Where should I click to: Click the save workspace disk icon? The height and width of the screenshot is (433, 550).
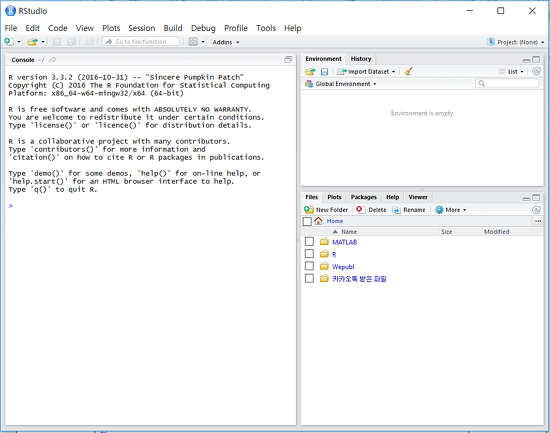point(324,72)
